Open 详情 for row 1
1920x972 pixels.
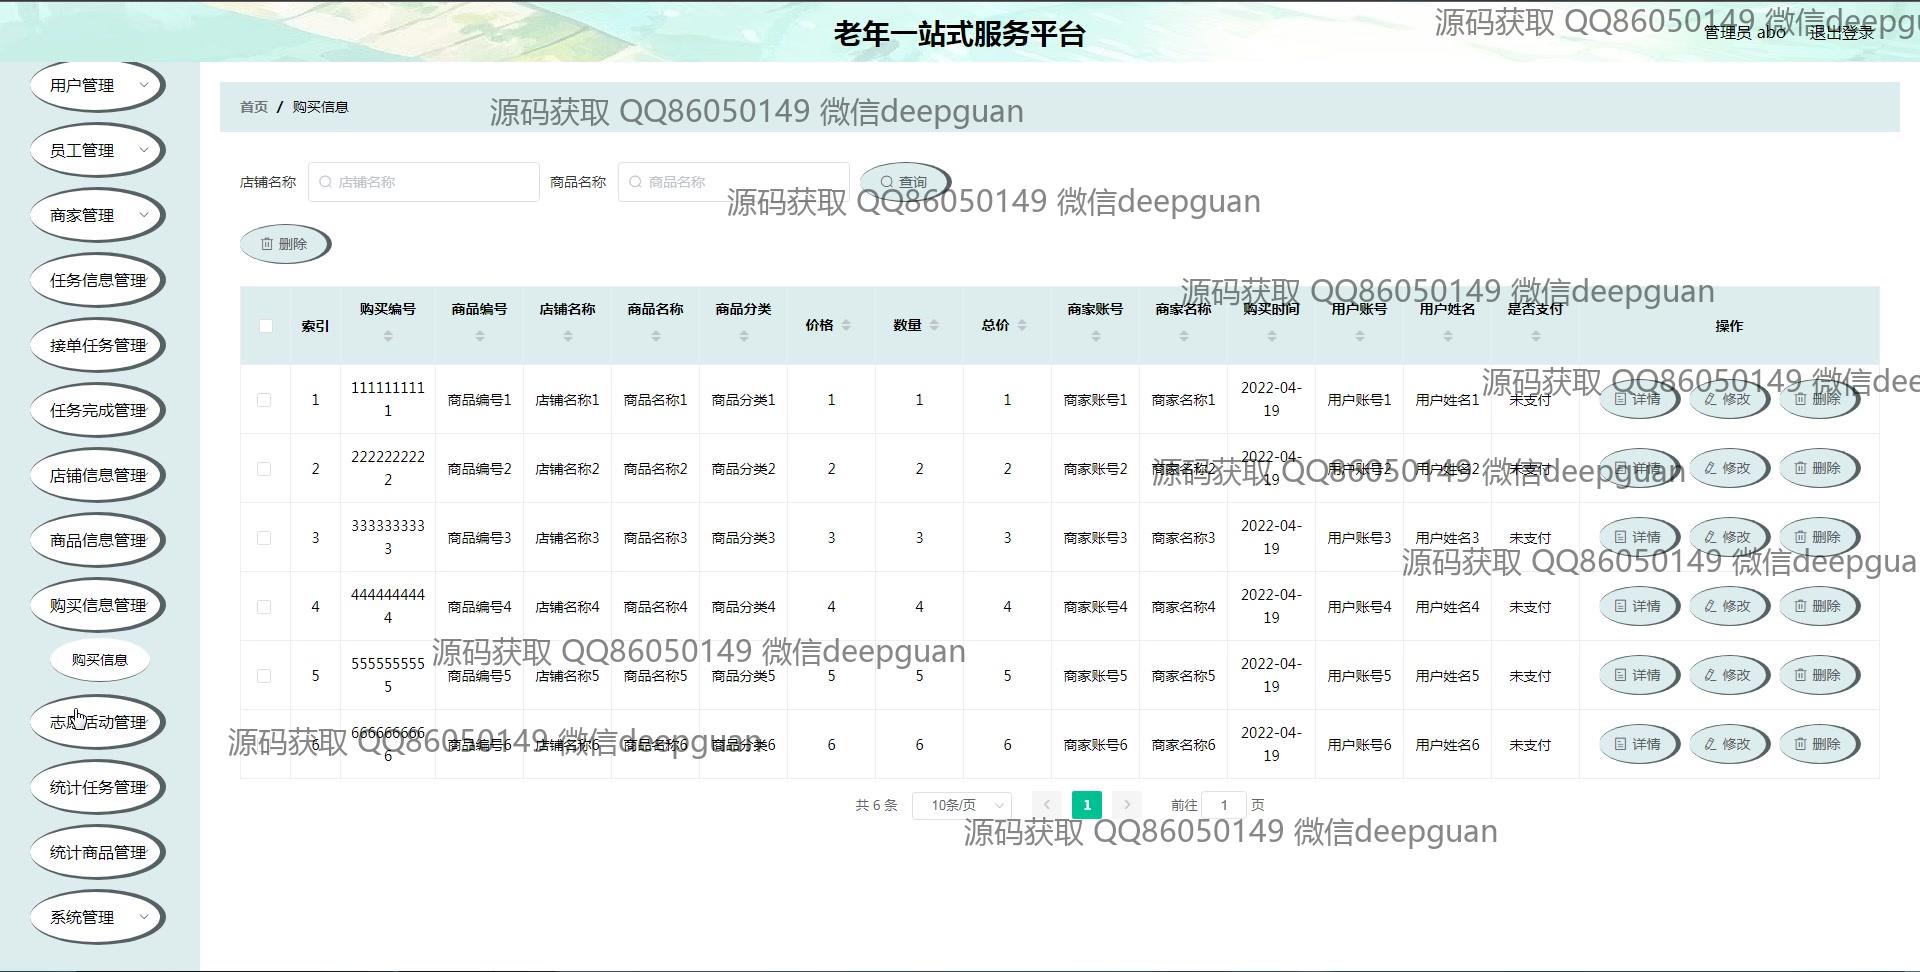pos(1638,399)
